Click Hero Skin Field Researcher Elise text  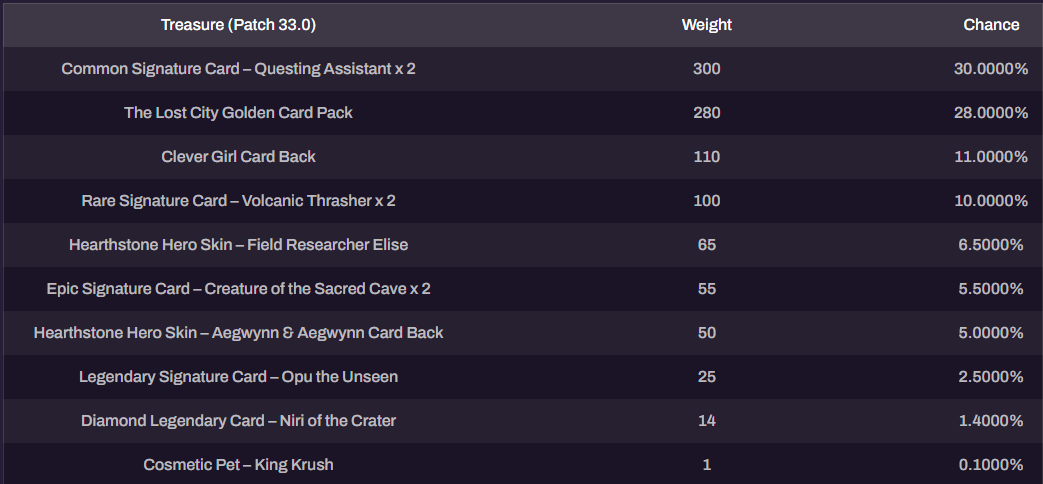click(x=238, y=245)
